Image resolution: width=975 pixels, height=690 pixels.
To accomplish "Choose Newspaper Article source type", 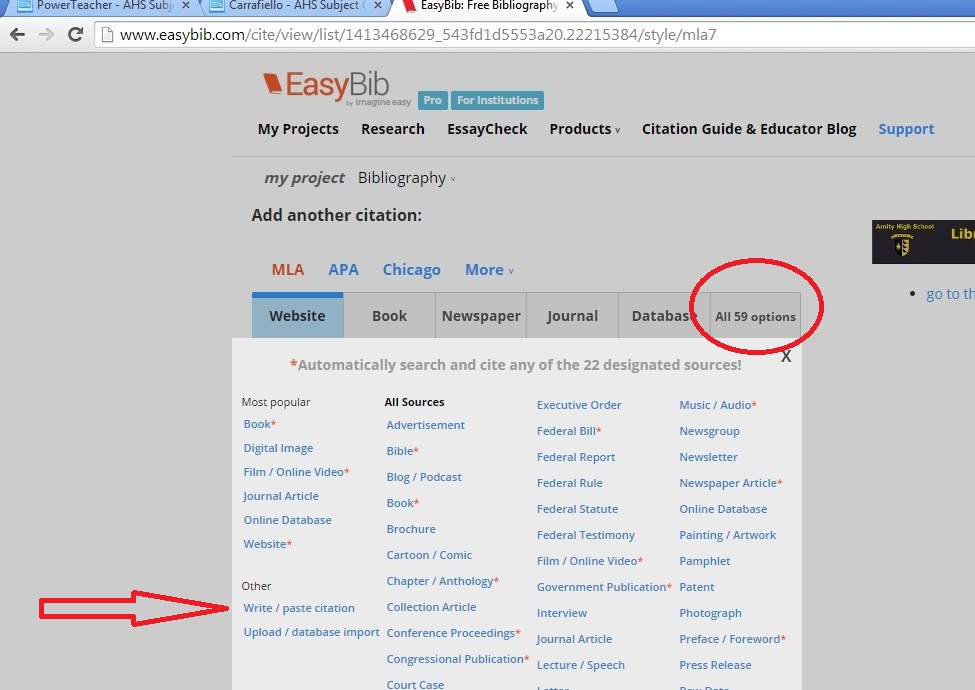I will [x=731, y=483].
